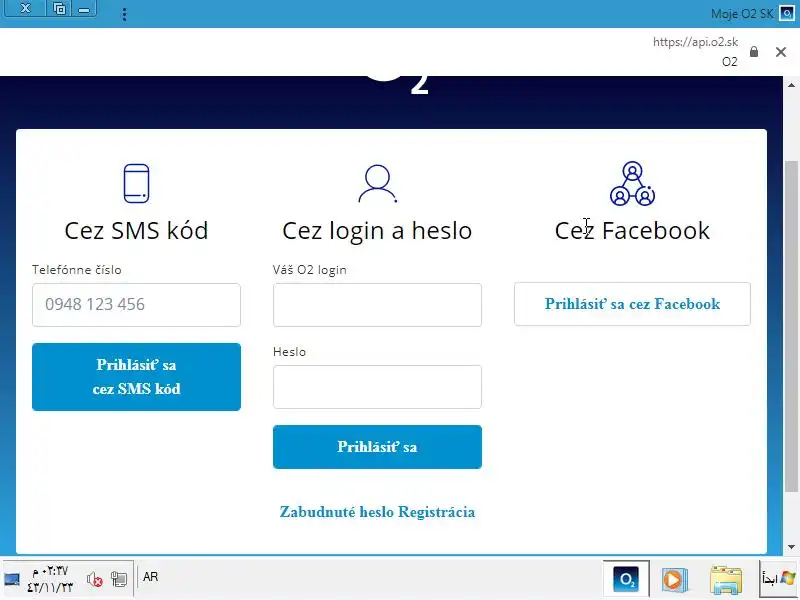Click the social network icon above Cez Facebook

pyautogui.click(x=632, y=184)
